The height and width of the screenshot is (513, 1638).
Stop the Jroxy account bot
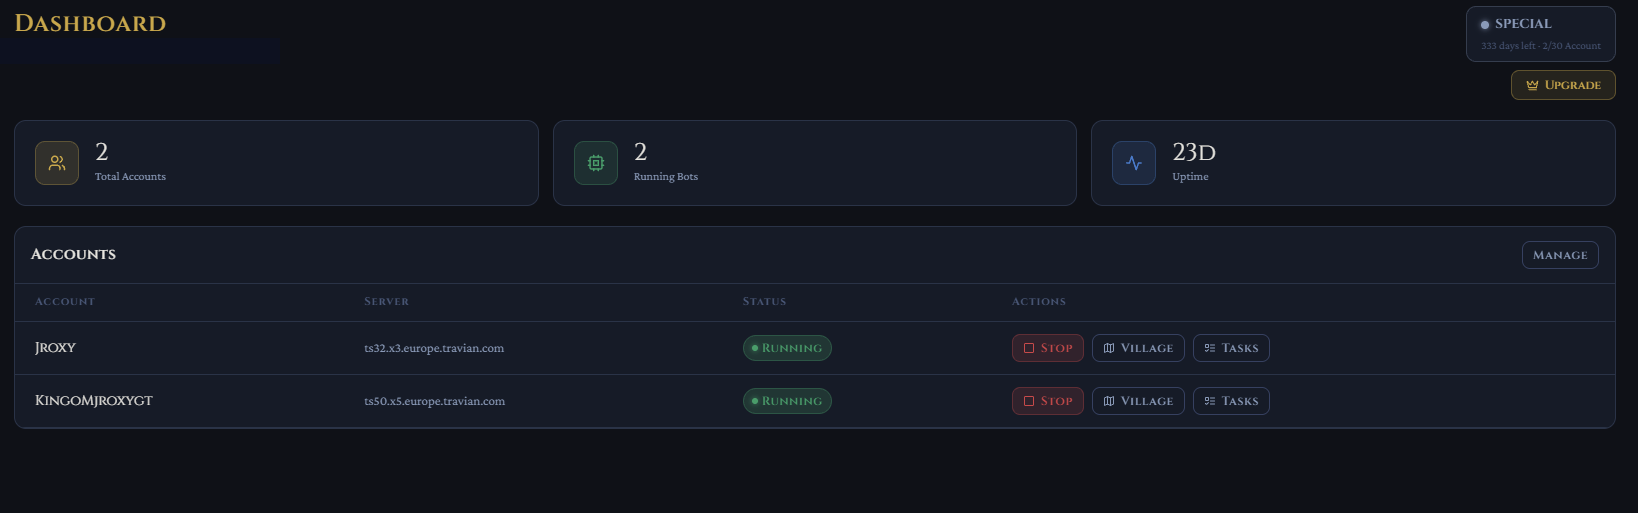pos(1047,348)
